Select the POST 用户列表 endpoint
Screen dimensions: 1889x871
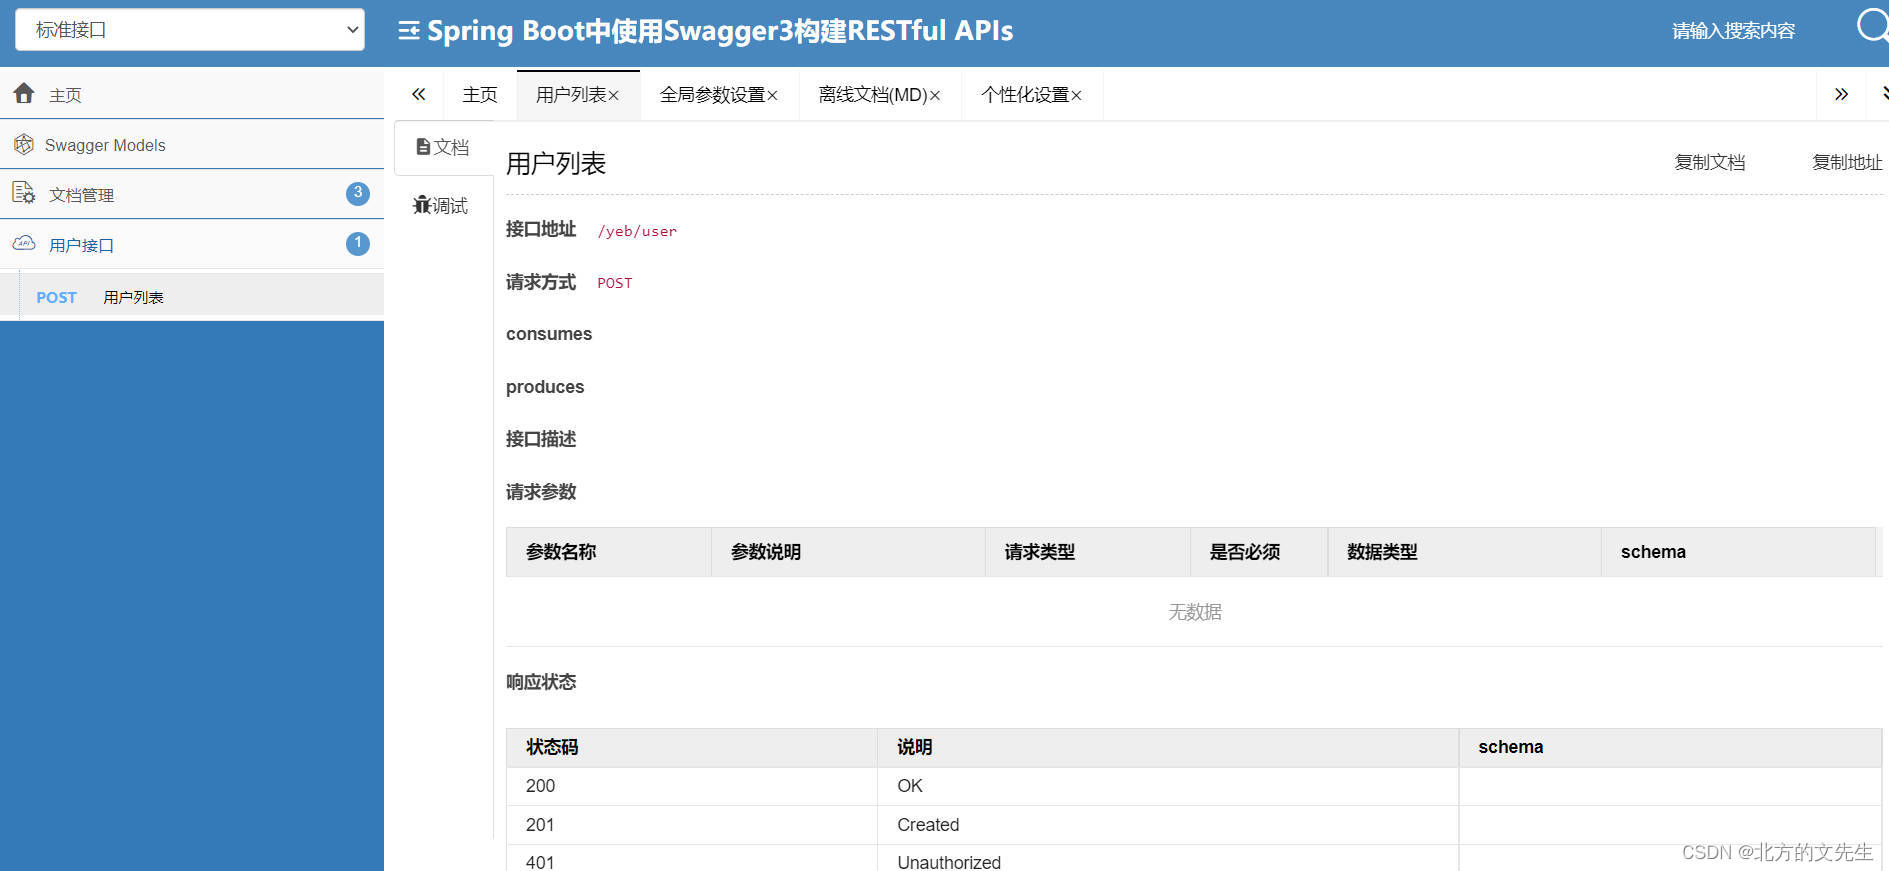click(x=192, y=296)
